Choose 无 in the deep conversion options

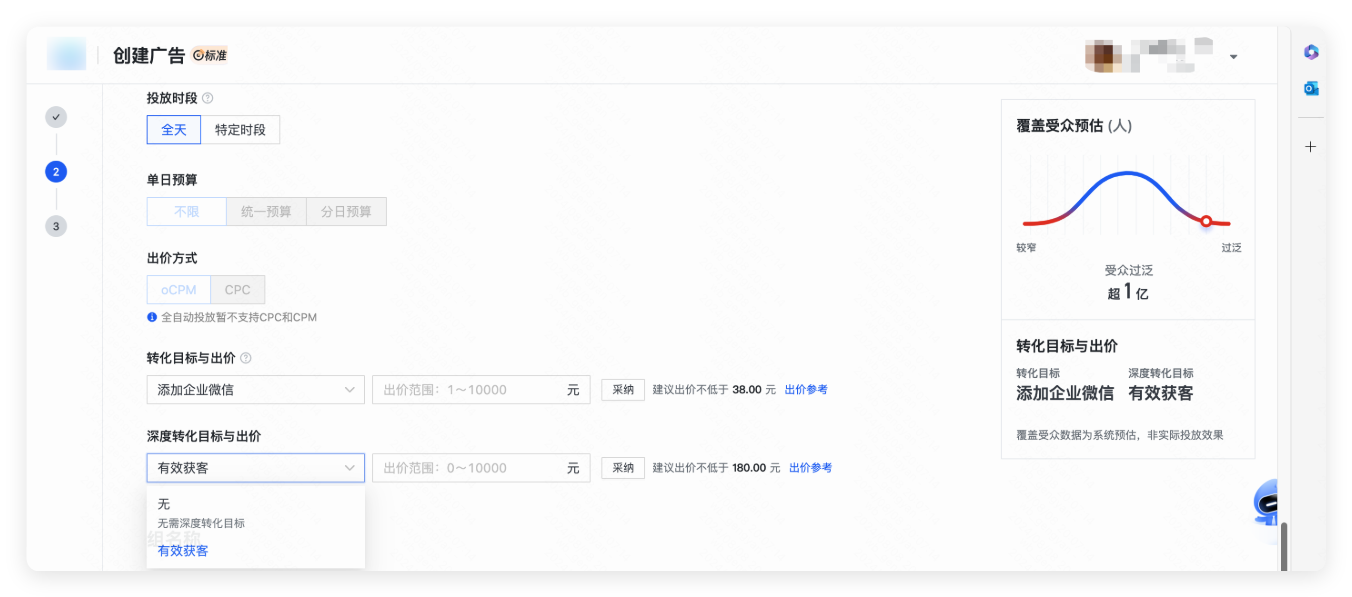click(x=162, y=504)
